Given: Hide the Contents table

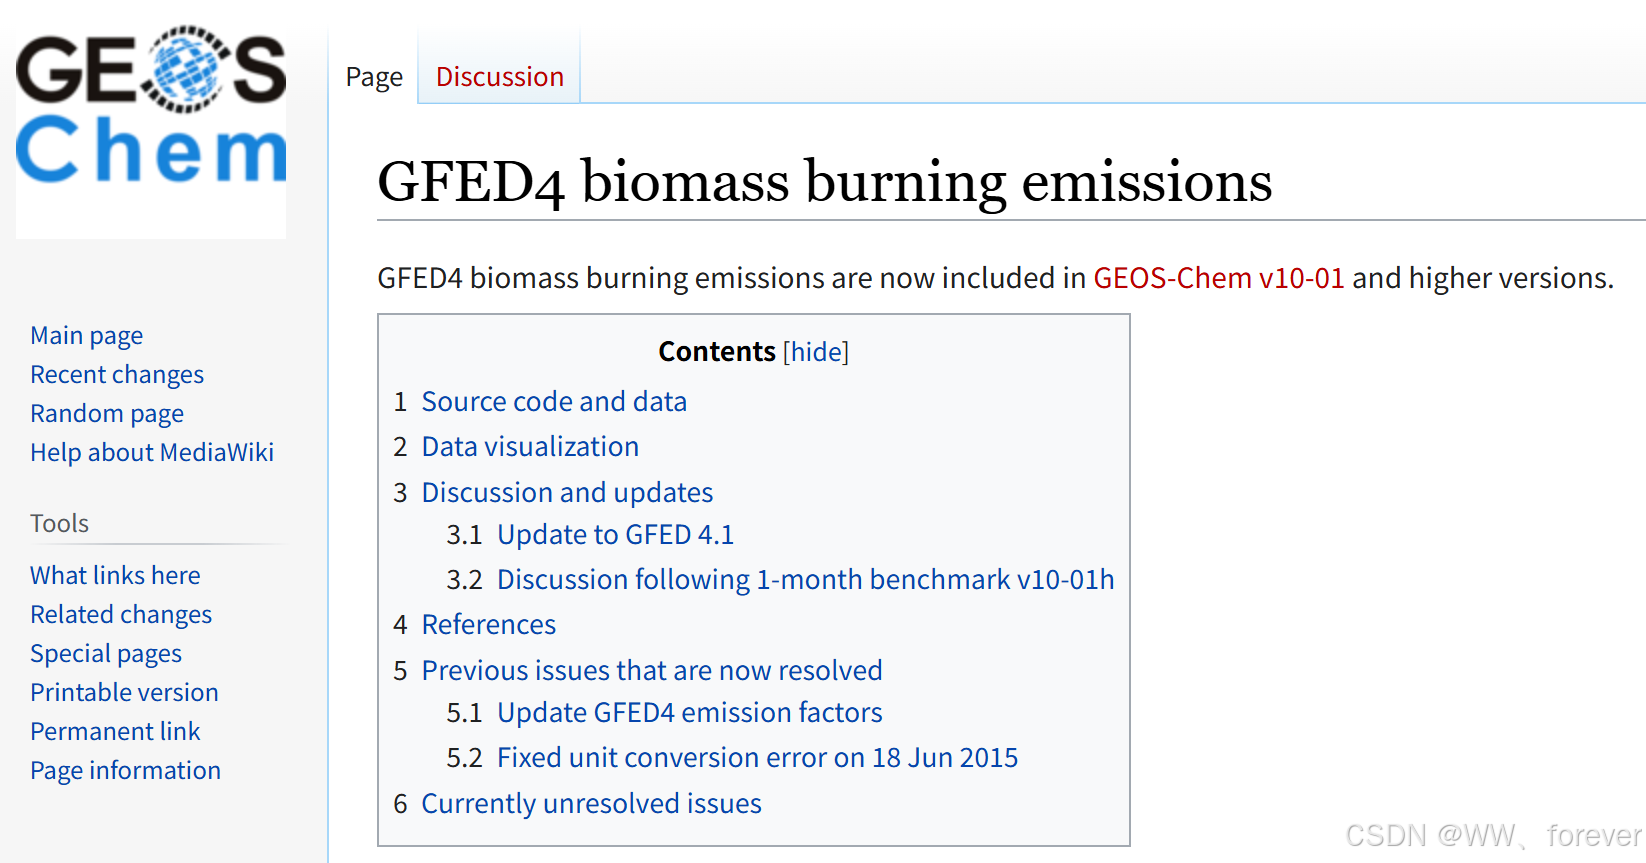Looking at the screenshot, I should click(x=816, y=352).
